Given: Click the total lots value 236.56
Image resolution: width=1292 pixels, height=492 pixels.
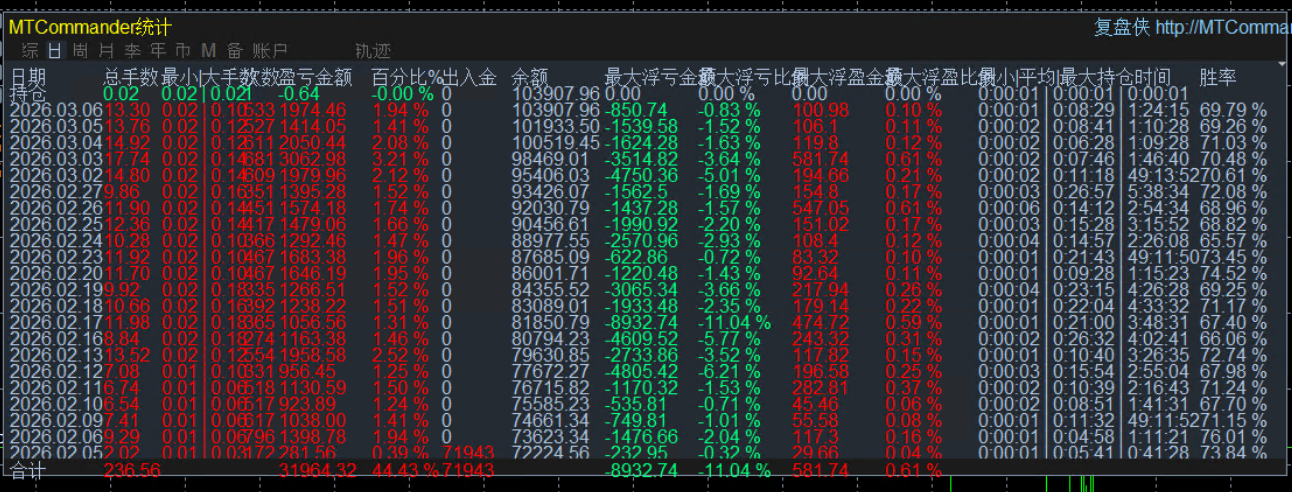Looking at the screenshot, I should click(x=132, y=470).
